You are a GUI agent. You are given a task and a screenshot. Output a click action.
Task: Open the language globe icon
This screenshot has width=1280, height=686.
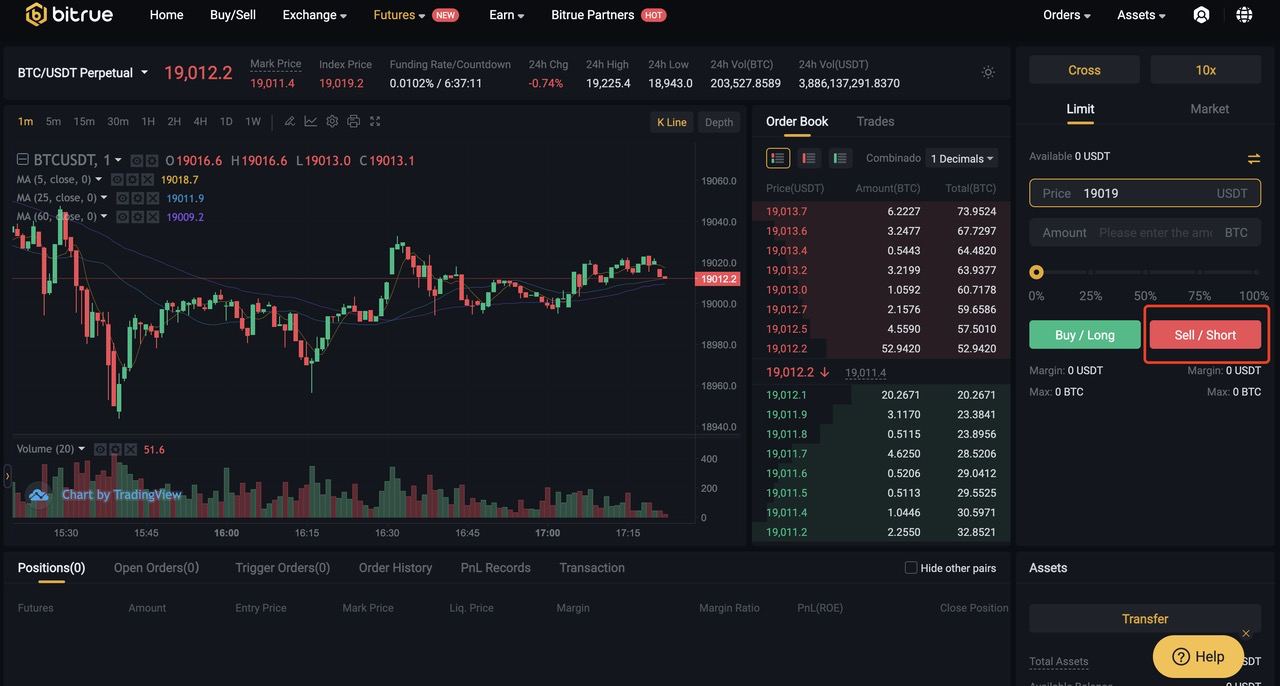[x=1244, y=15]
